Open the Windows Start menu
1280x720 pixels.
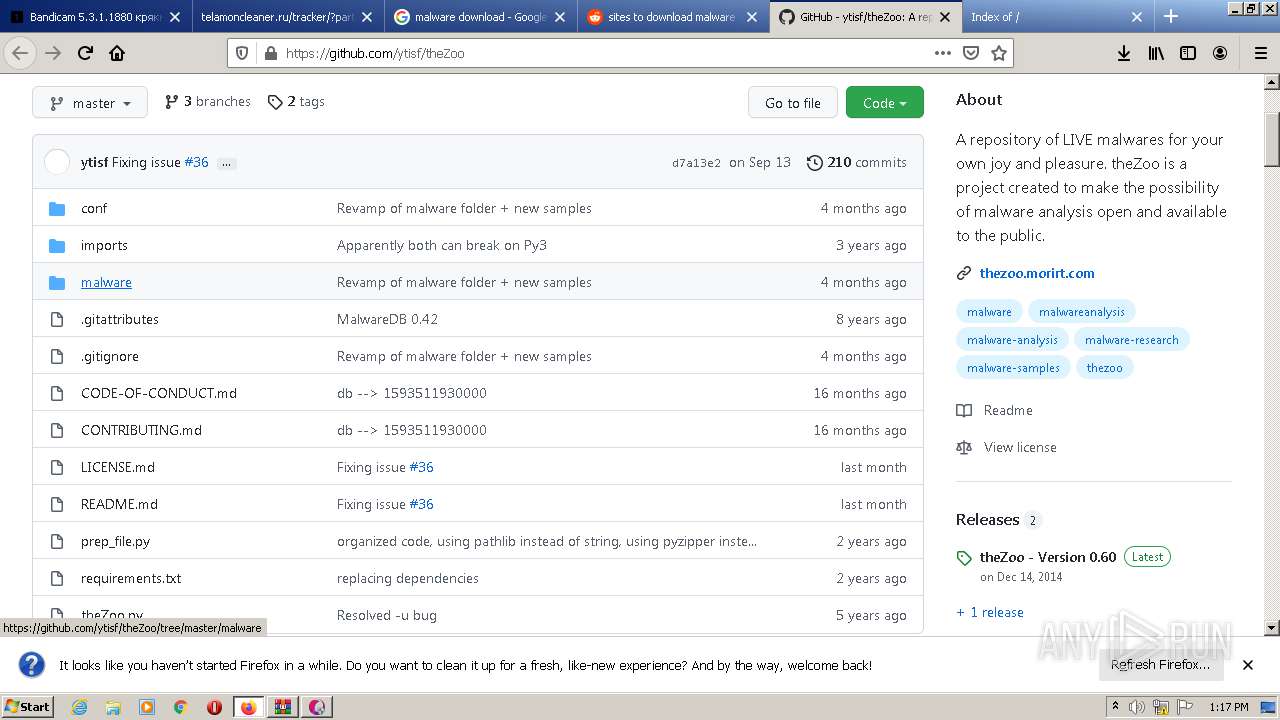pos(27,706)
